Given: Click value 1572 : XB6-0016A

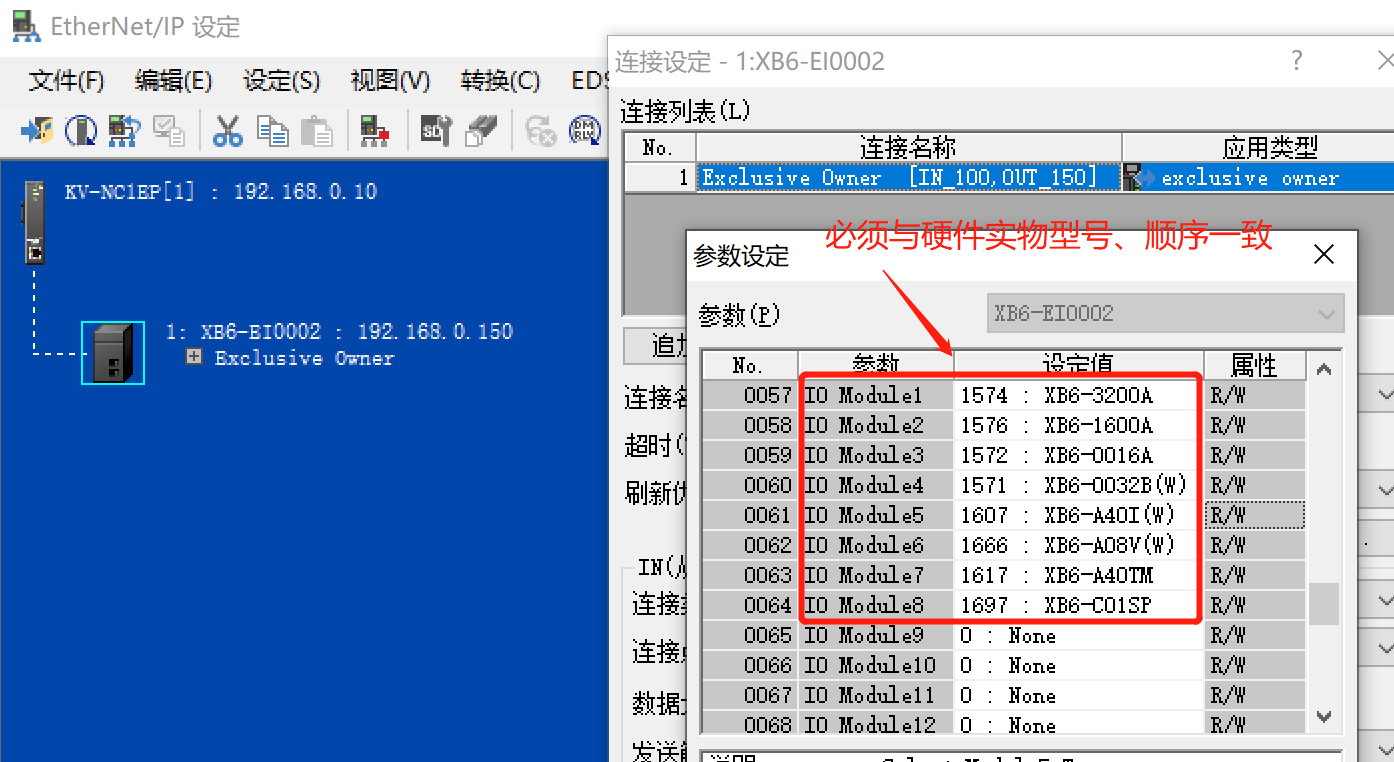Looking at the screenshot, I should pyautogui.click(x=1079, y=455).
